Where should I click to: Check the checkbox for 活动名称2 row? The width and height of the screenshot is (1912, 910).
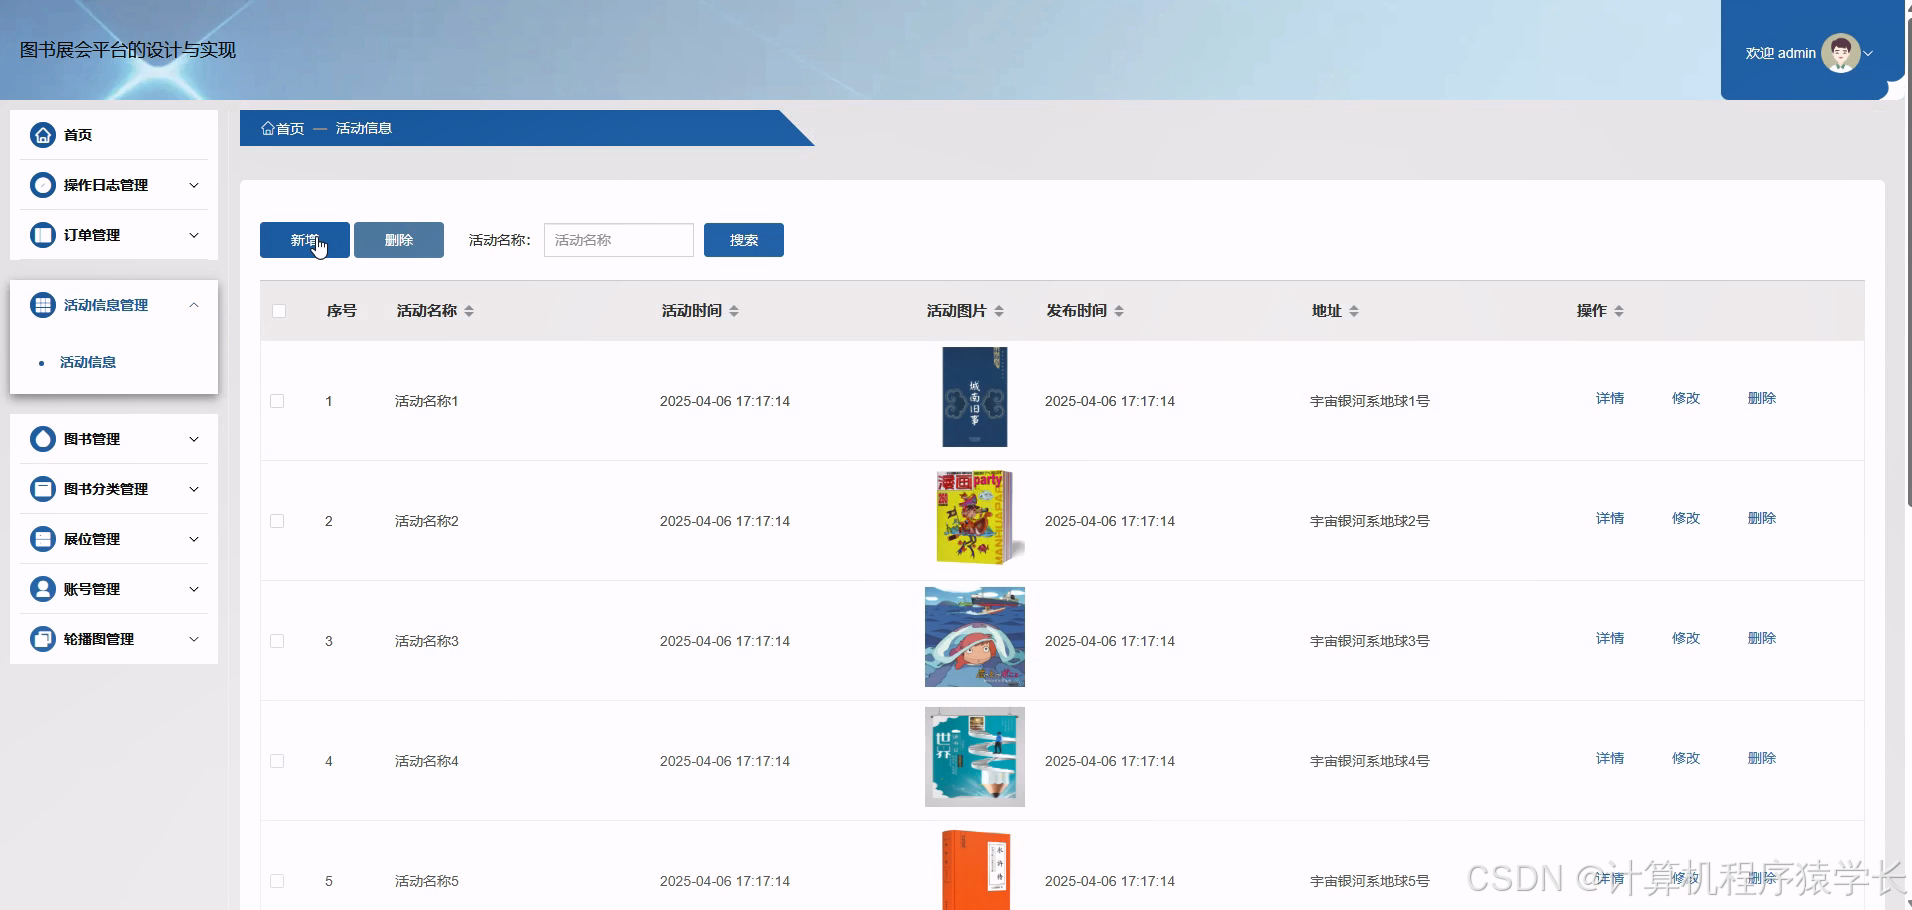pos(278,520)
